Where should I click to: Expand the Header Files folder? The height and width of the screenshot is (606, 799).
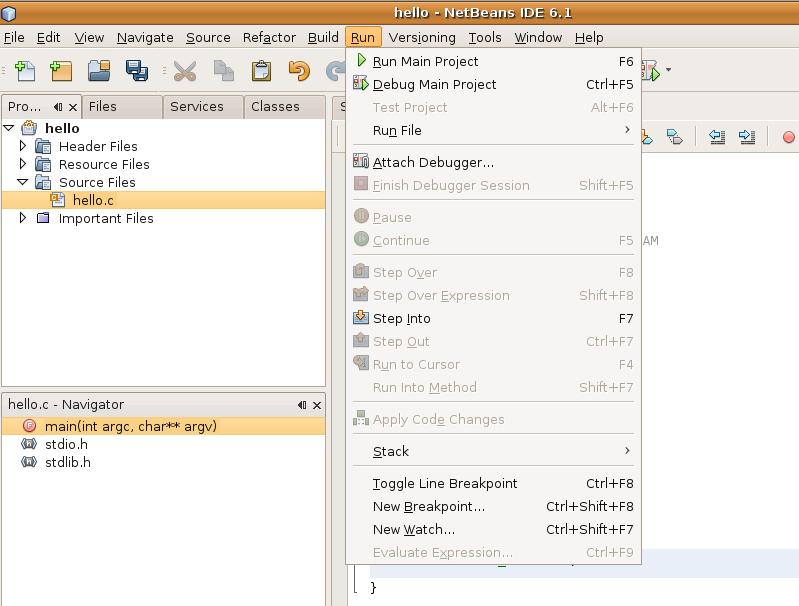pyautogui.click(x=22, y=146)
